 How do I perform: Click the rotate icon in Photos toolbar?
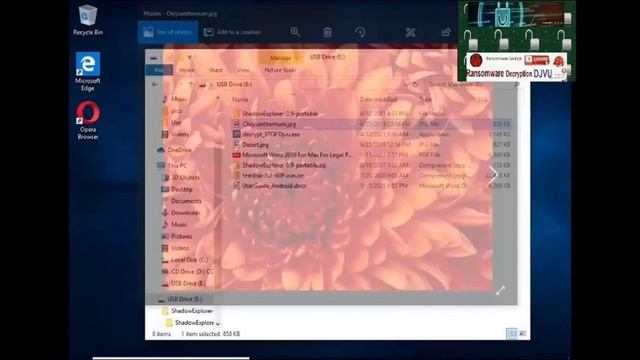[x=360, y=32]
